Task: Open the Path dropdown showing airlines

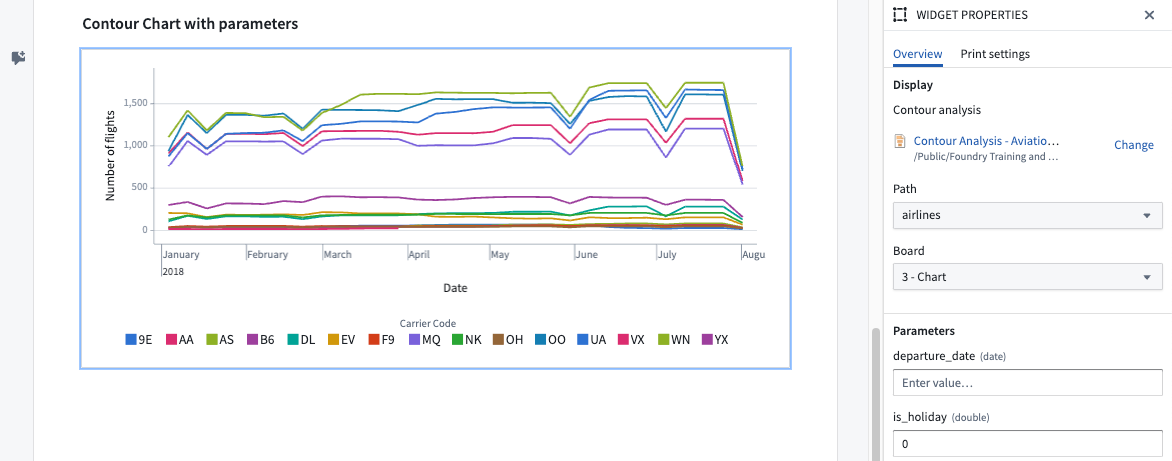Action: click(1028, 215)
